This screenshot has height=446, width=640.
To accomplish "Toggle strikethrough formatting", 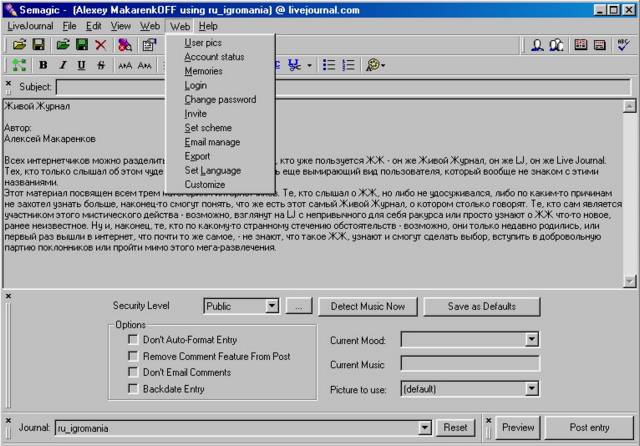I will (x=101, y=65).
